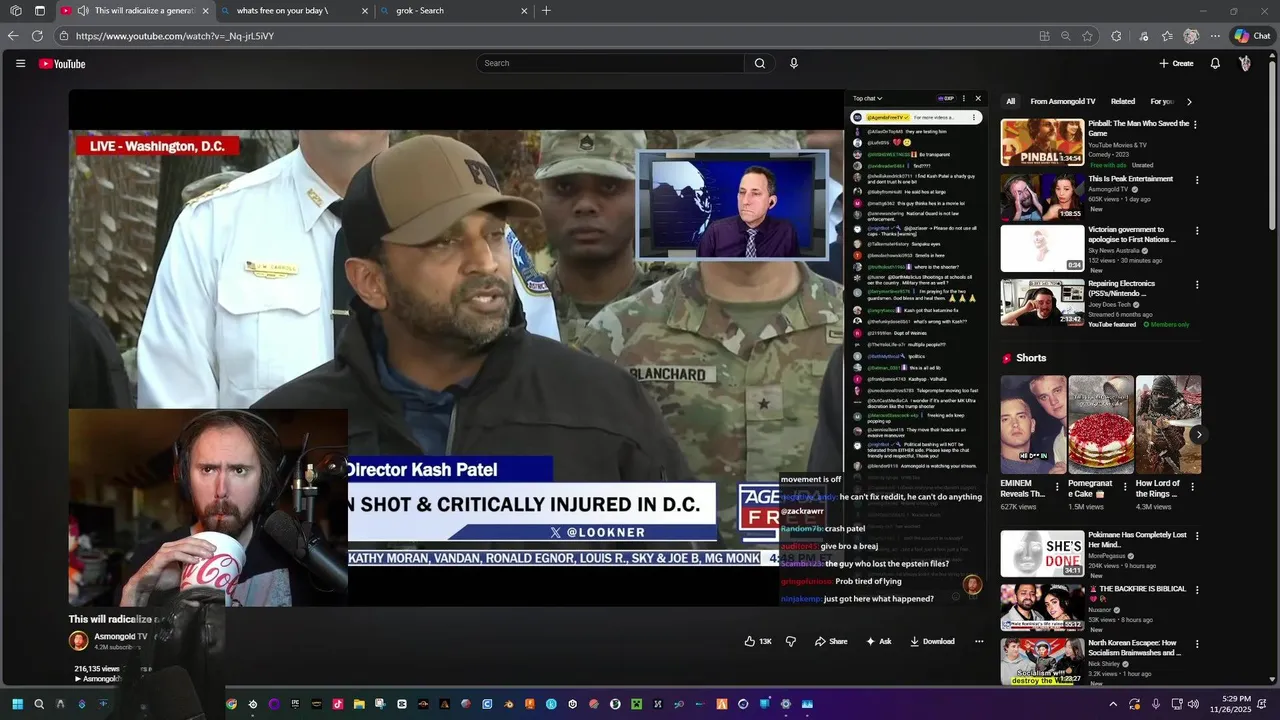
Task: Close the 'grok - Search' tab
Action: coord(524,11)
